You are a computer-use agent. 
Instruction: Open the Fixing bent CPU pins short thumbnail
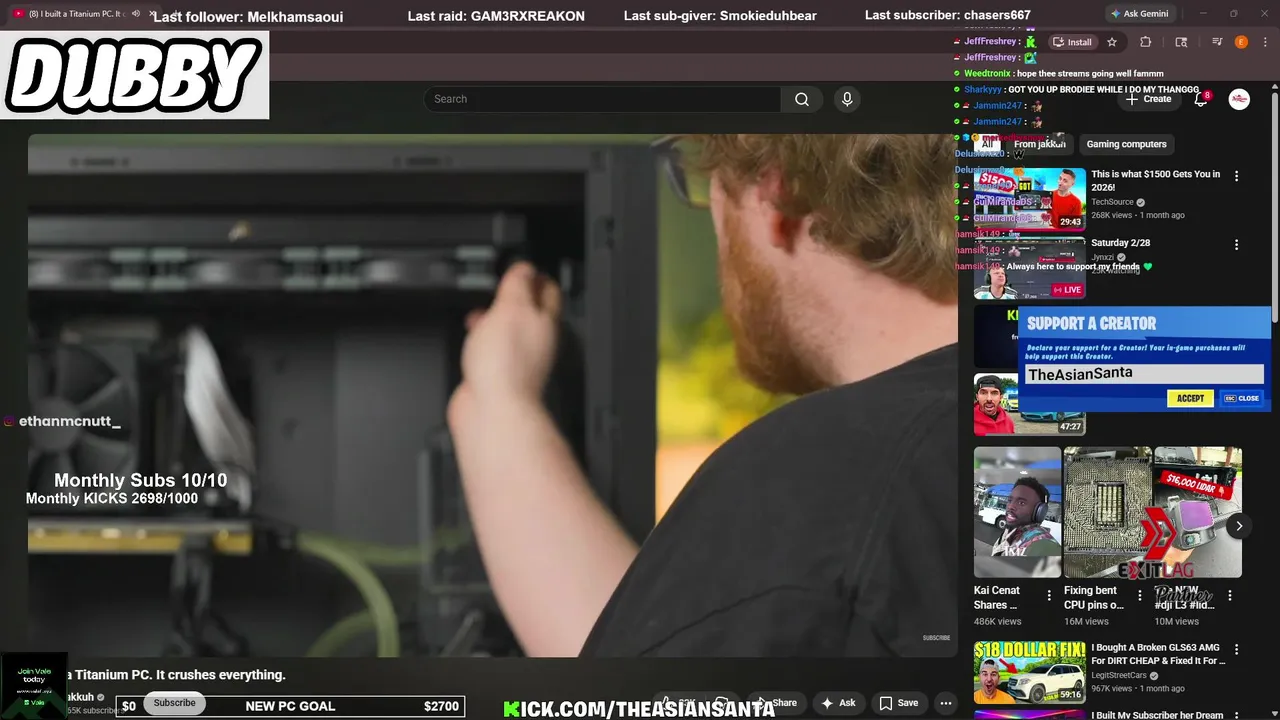coord(1107,512)
